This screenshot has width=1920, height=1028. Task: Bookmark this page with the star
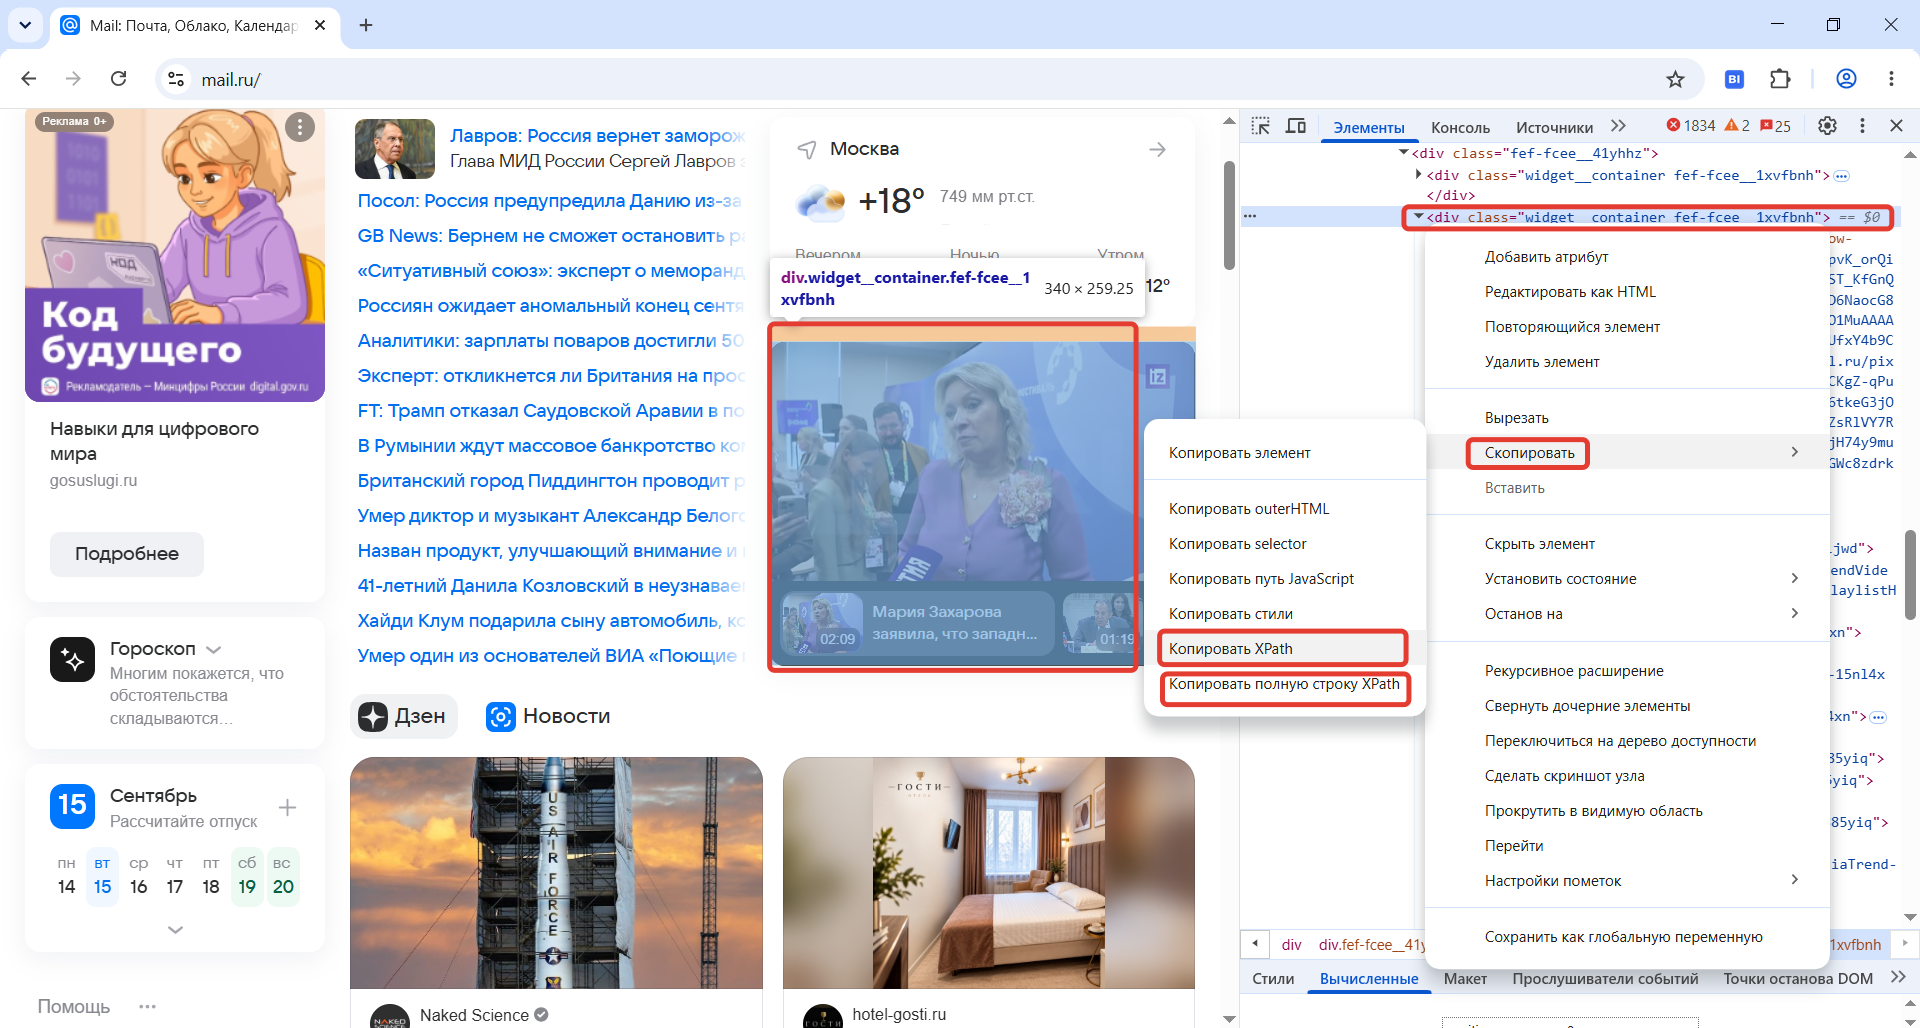(1676, 79)
